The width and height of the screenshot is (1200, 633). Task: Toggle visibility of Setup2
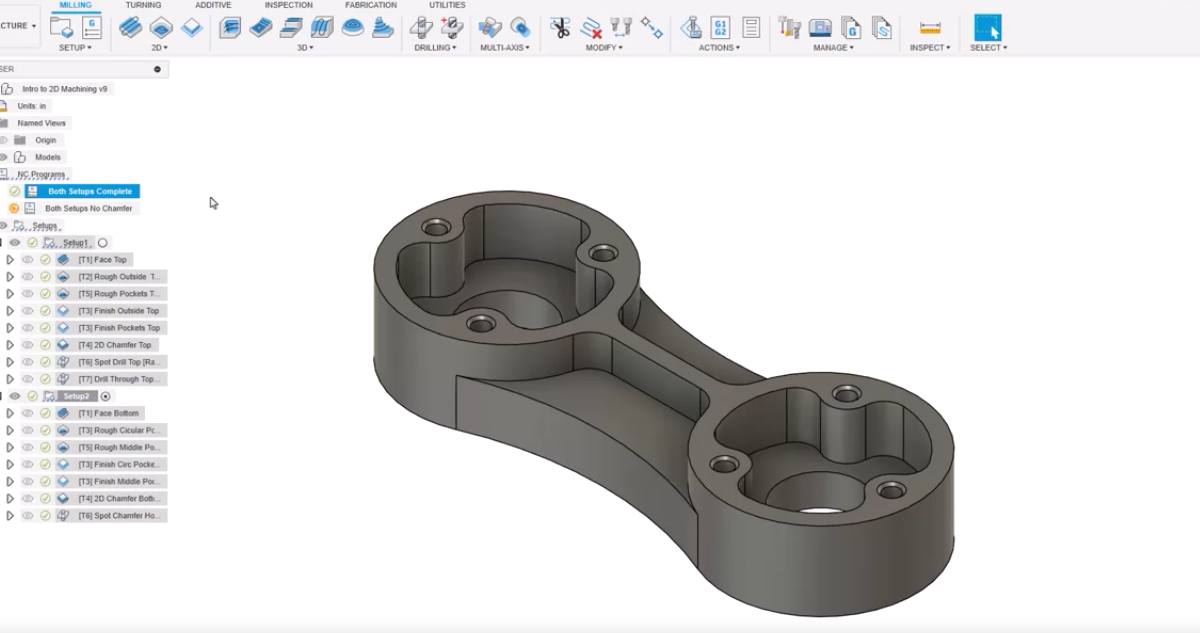[15, 396]
